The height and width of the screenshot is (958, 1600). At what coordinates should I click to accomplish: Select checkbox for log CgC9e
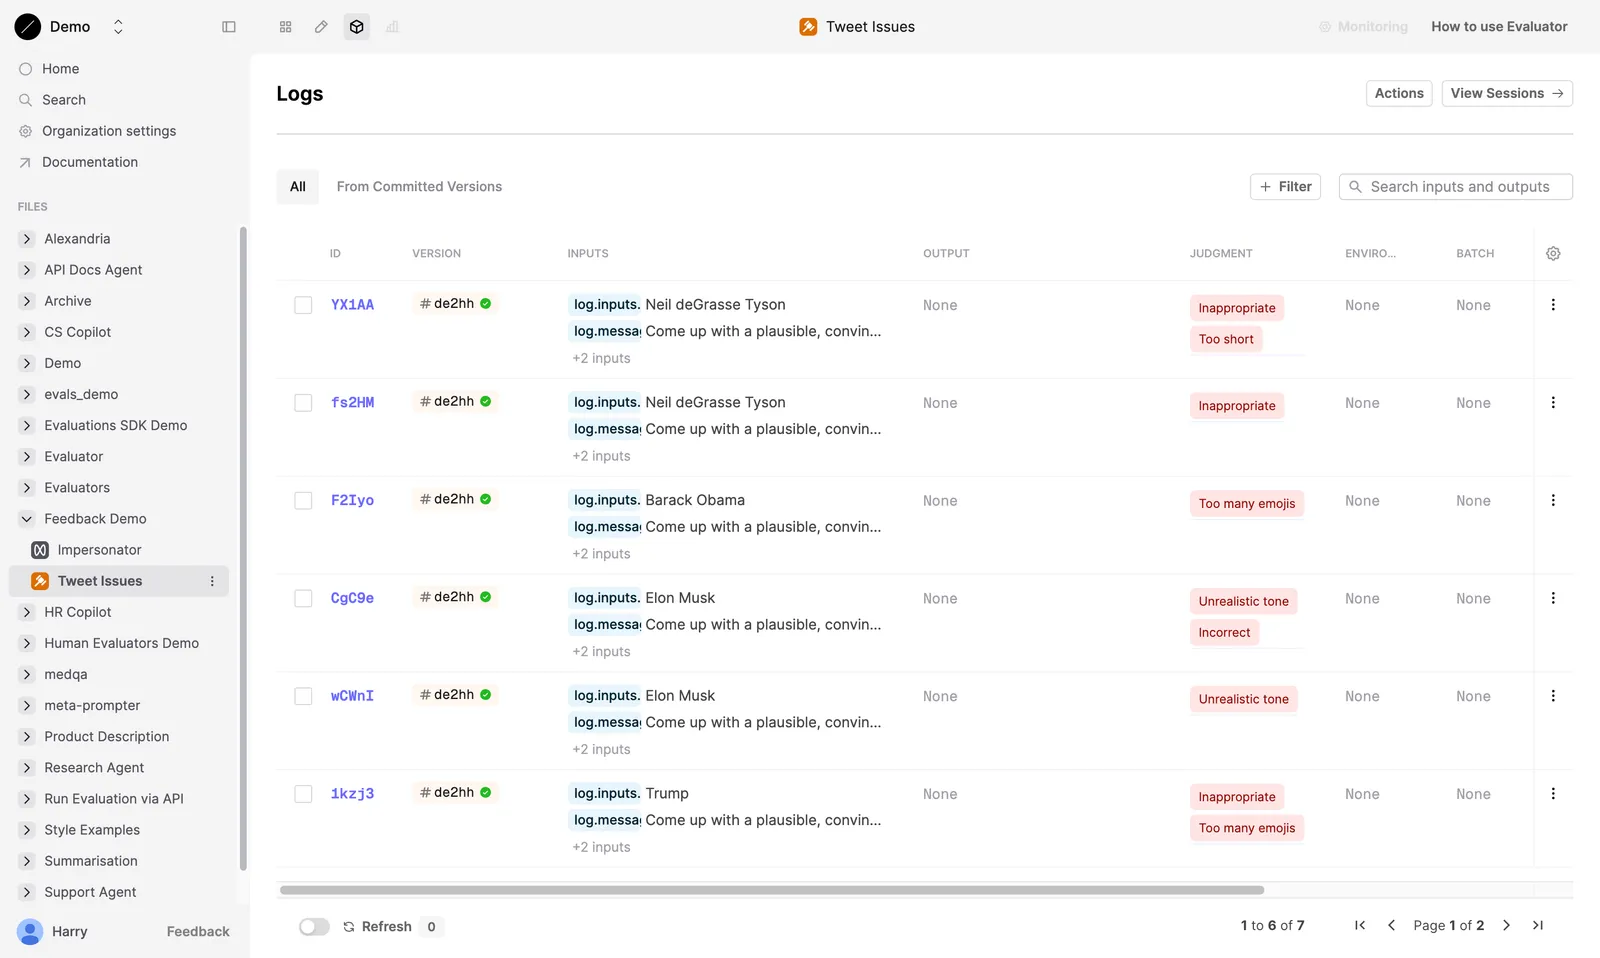tap(303, 599)
